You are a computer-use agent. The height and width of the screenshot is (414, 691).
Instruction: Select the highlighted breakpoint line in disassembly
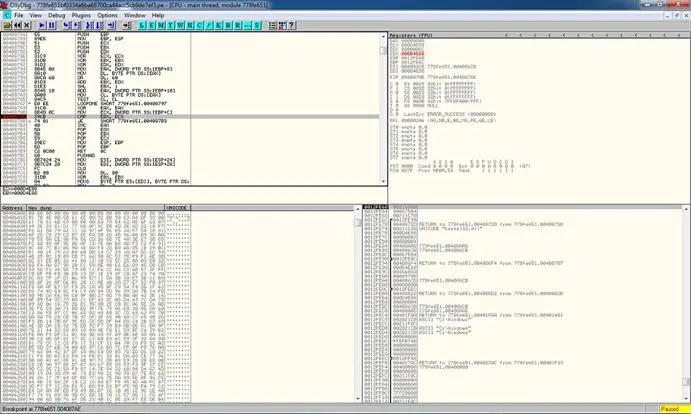click(x=100, y=117)
